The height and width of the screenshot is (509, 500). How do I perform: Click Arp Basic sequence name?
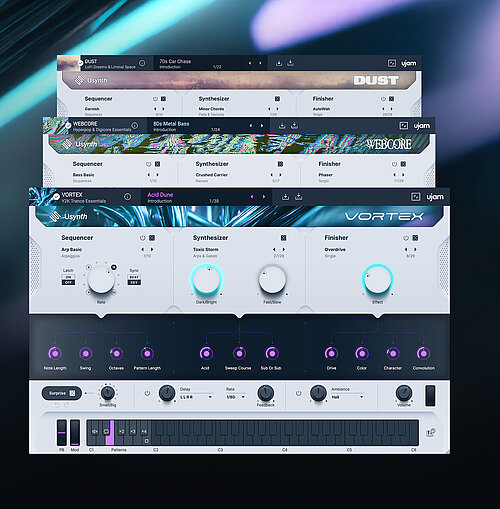[x=71, y=249]
